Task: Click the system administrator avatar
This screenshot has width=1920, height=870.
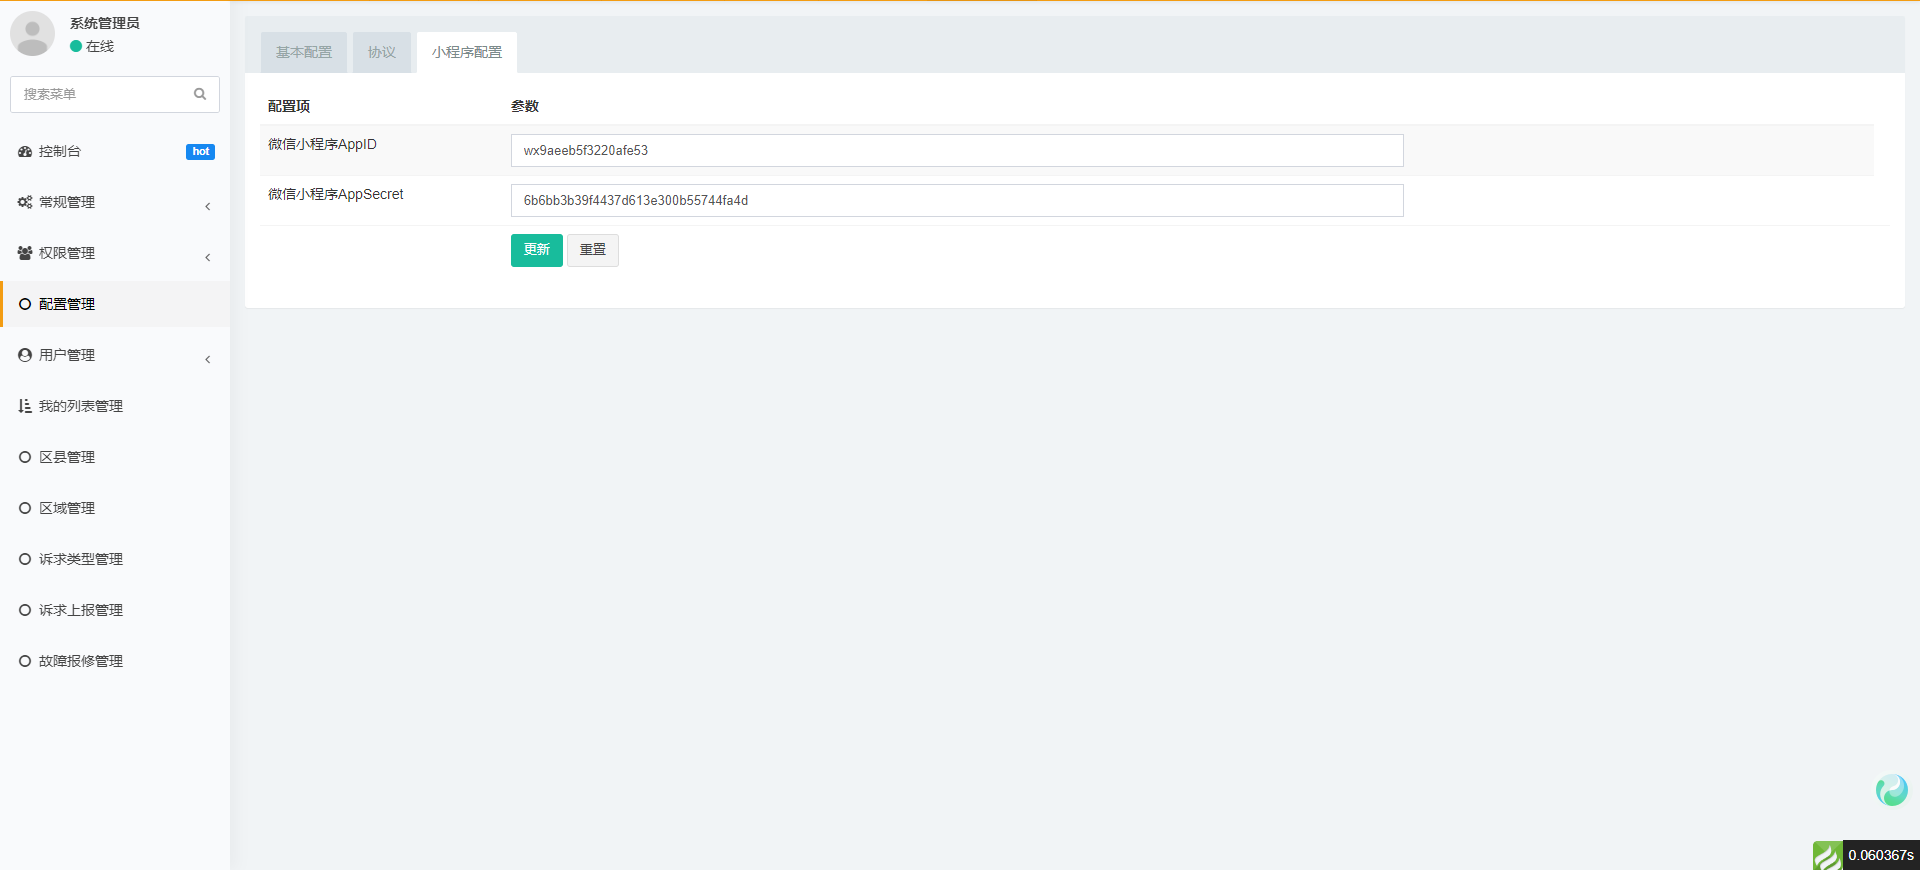Action: 32,34
